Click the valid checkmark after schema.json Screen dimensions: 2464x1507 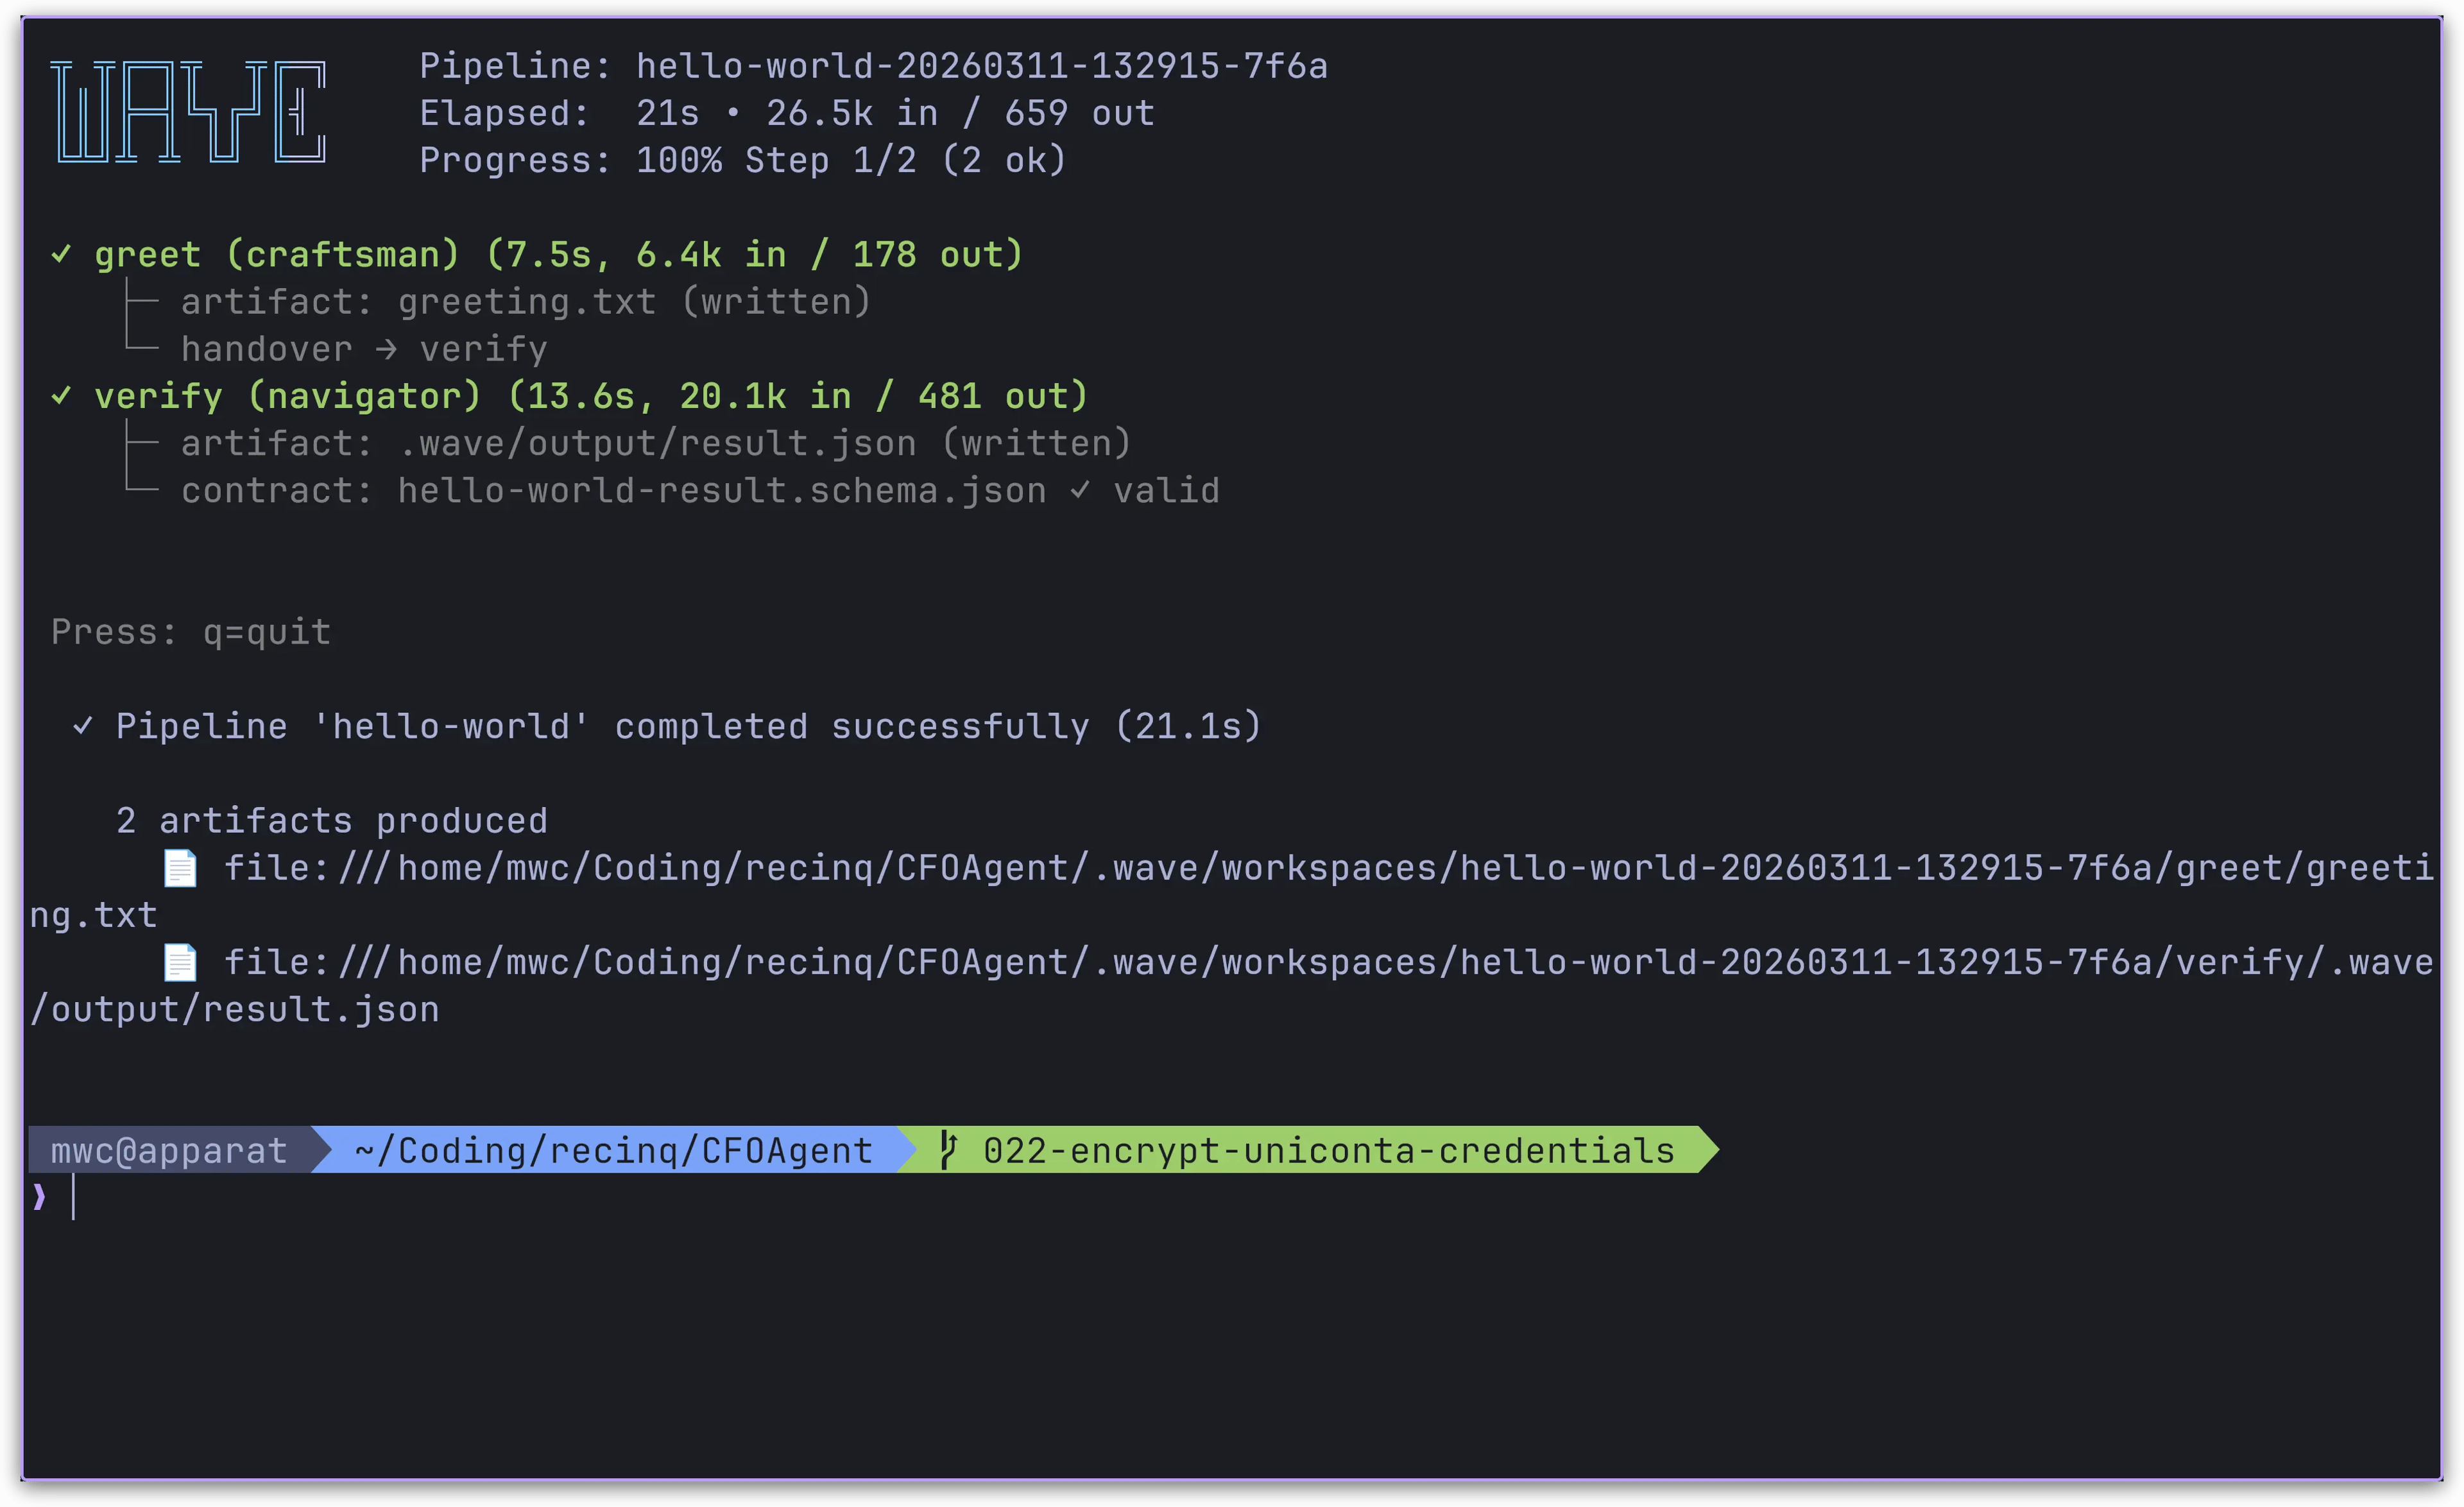tap(1080, 490)
